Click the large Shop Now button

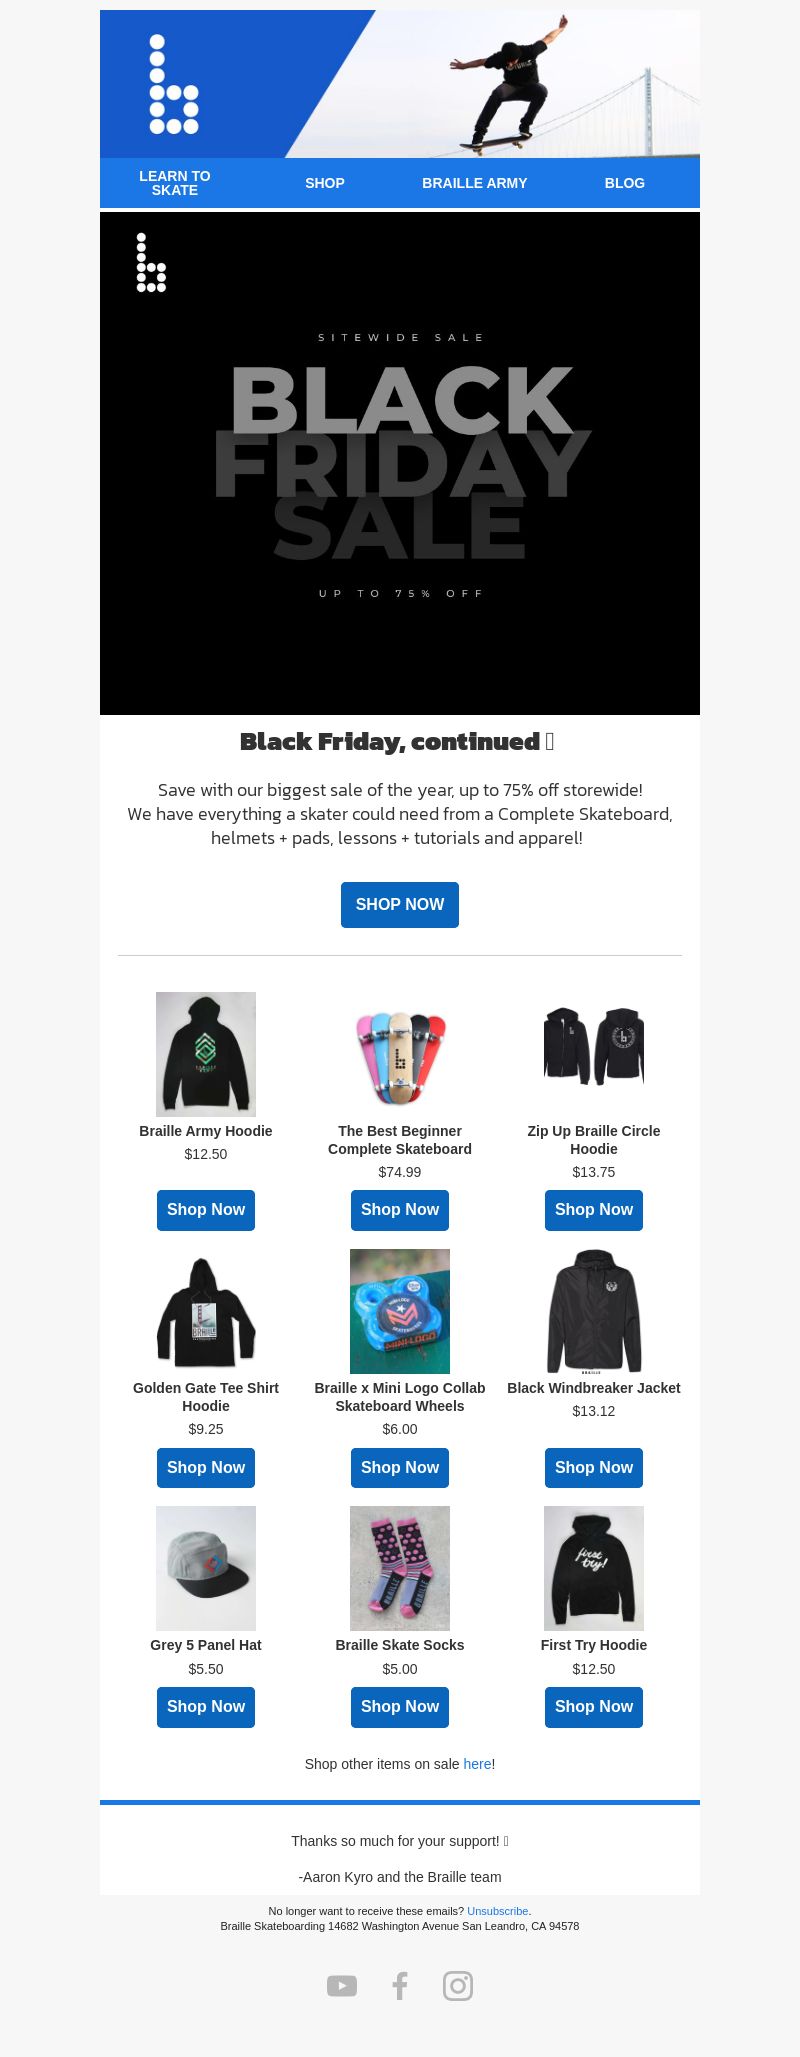pos(400,905)
